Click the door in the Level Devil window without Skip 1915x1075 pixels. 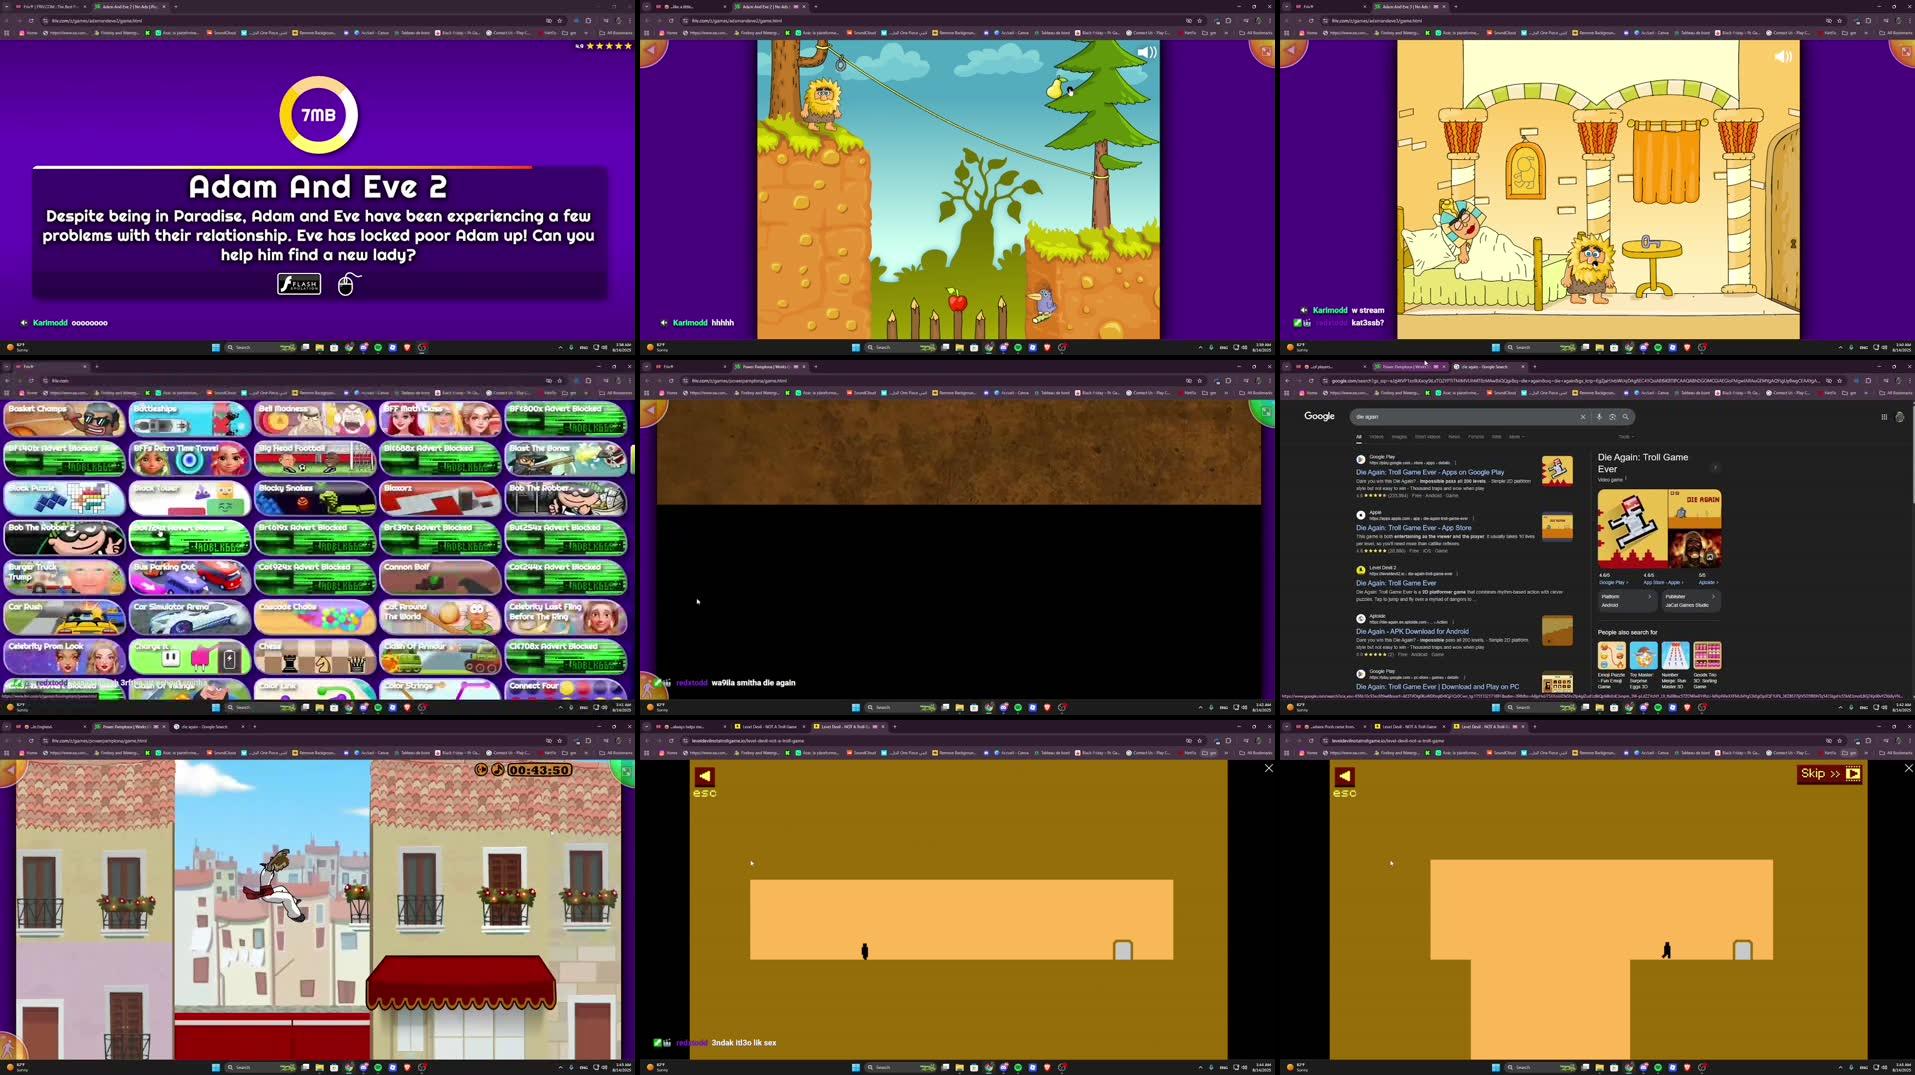pyautogui.click(x=1123, y=950)
